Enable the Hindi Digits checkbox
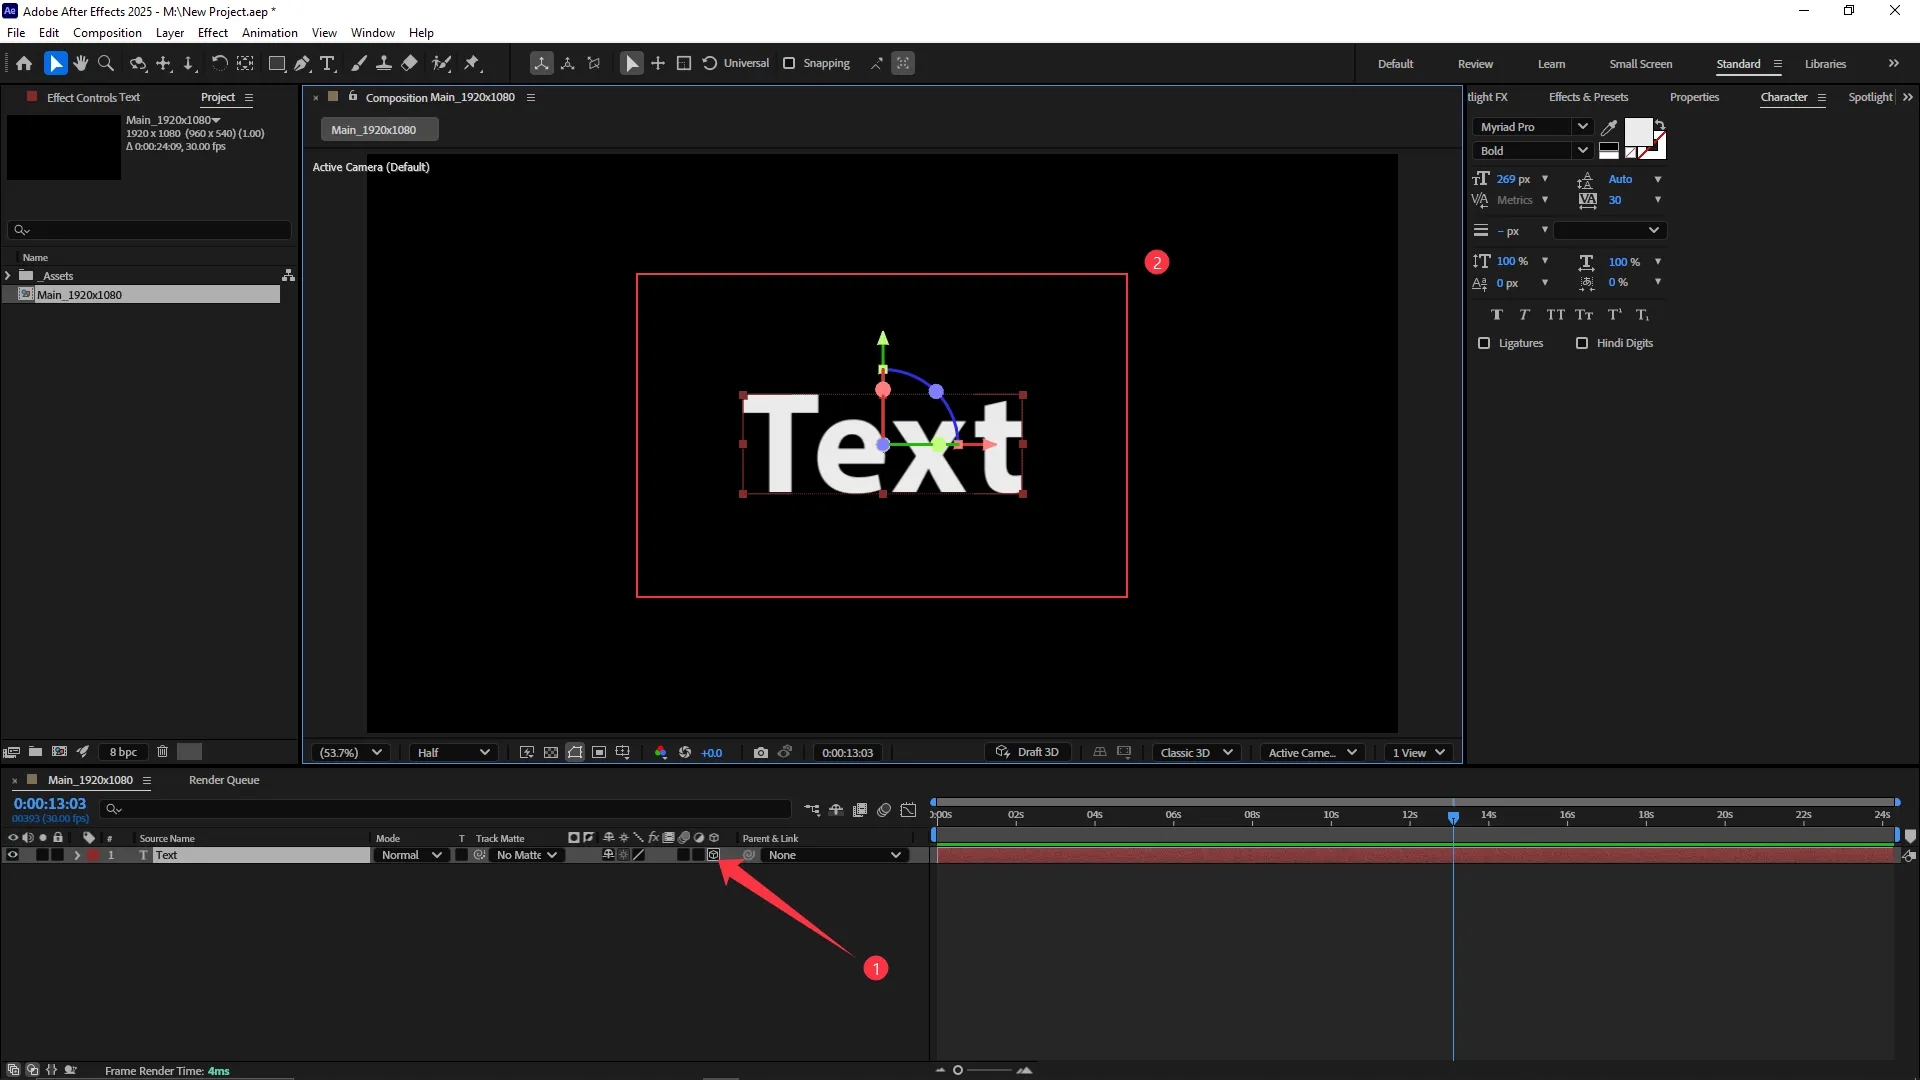This screenshot has width=1920, height=1080. pyautogui.click(x=1582, y=343)
